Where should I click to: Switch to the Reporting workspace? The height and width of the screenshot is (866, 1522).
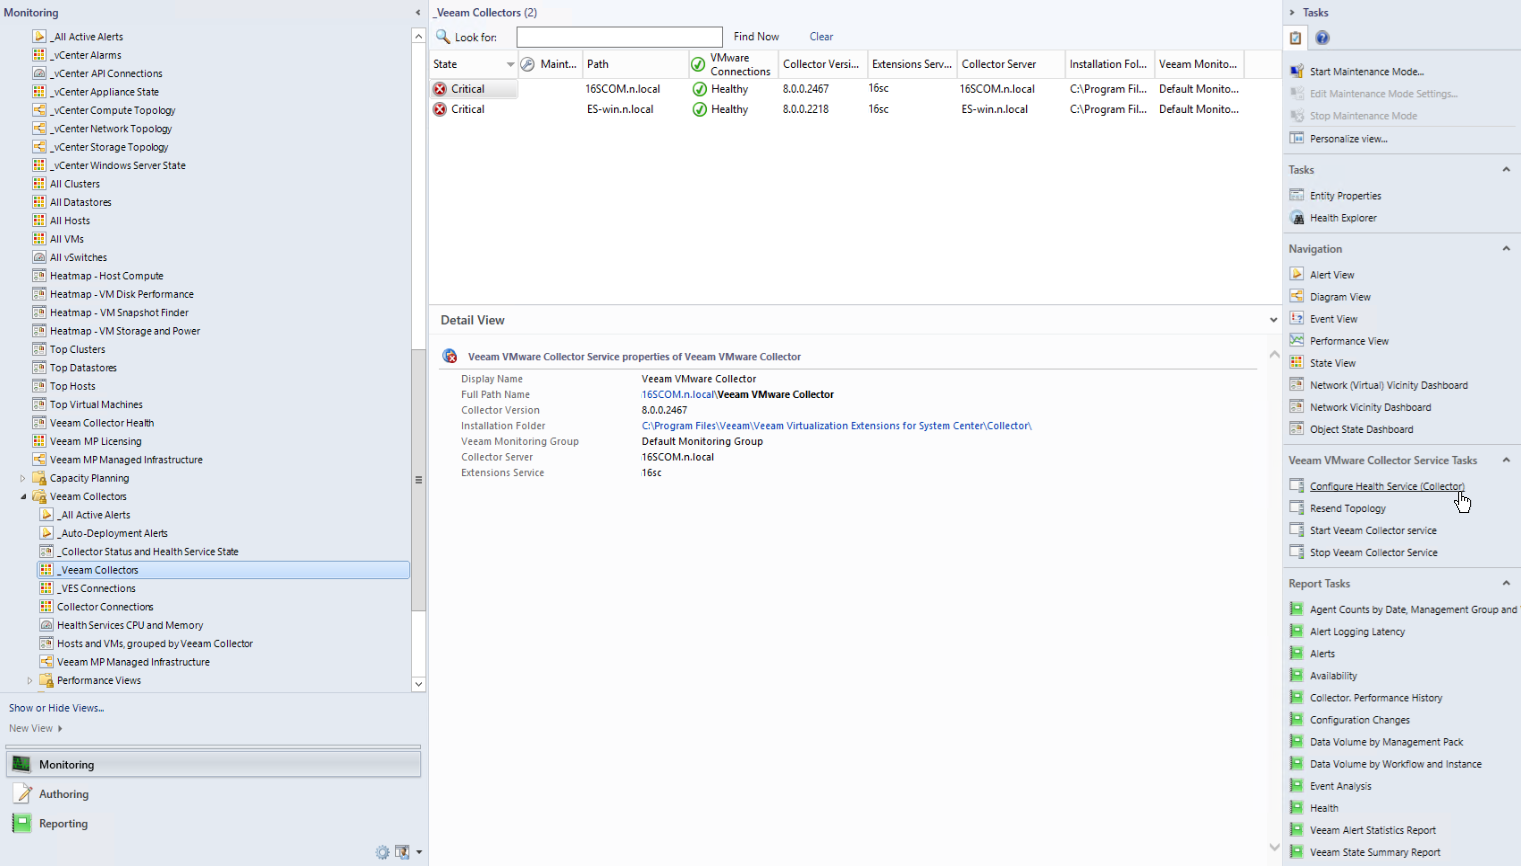click(213, 823)
